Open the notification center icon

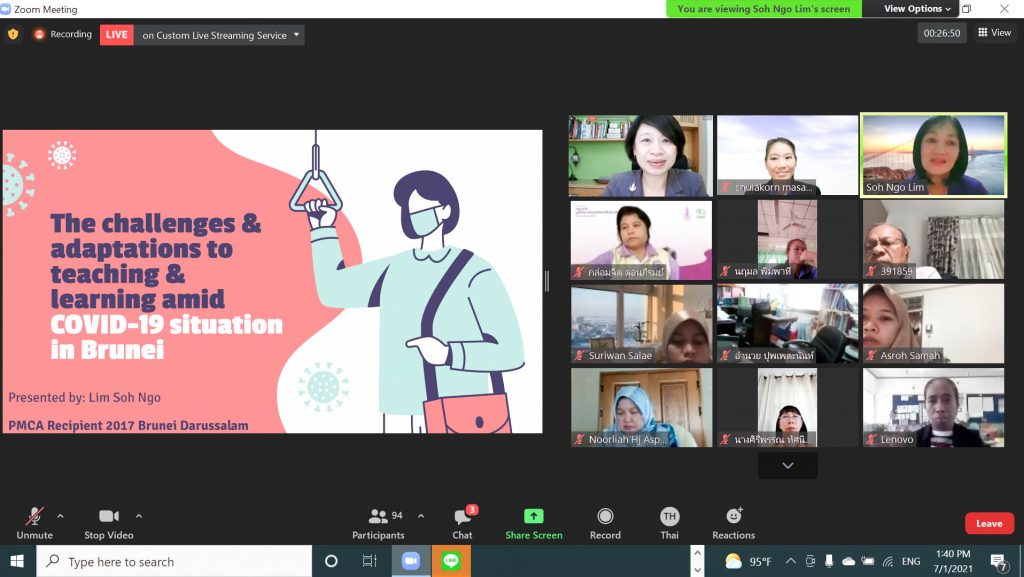click(x=999, y=562)
